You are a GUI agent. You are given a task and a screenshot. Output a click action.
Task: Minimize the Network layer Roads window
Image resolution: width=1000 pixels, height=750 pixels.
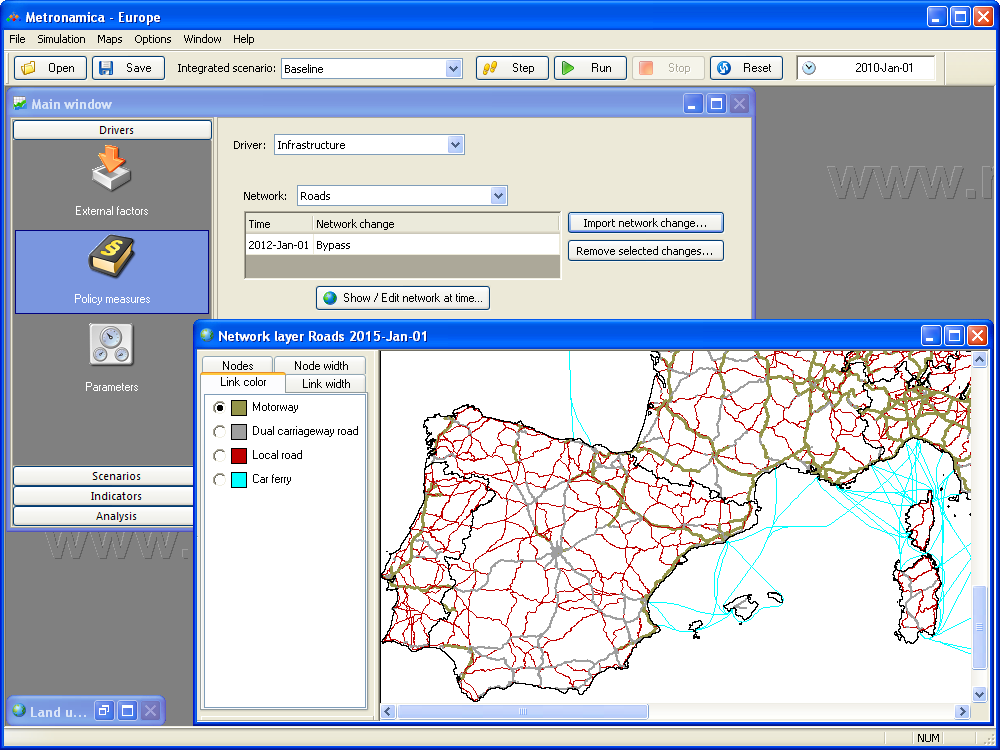(930, 335)
